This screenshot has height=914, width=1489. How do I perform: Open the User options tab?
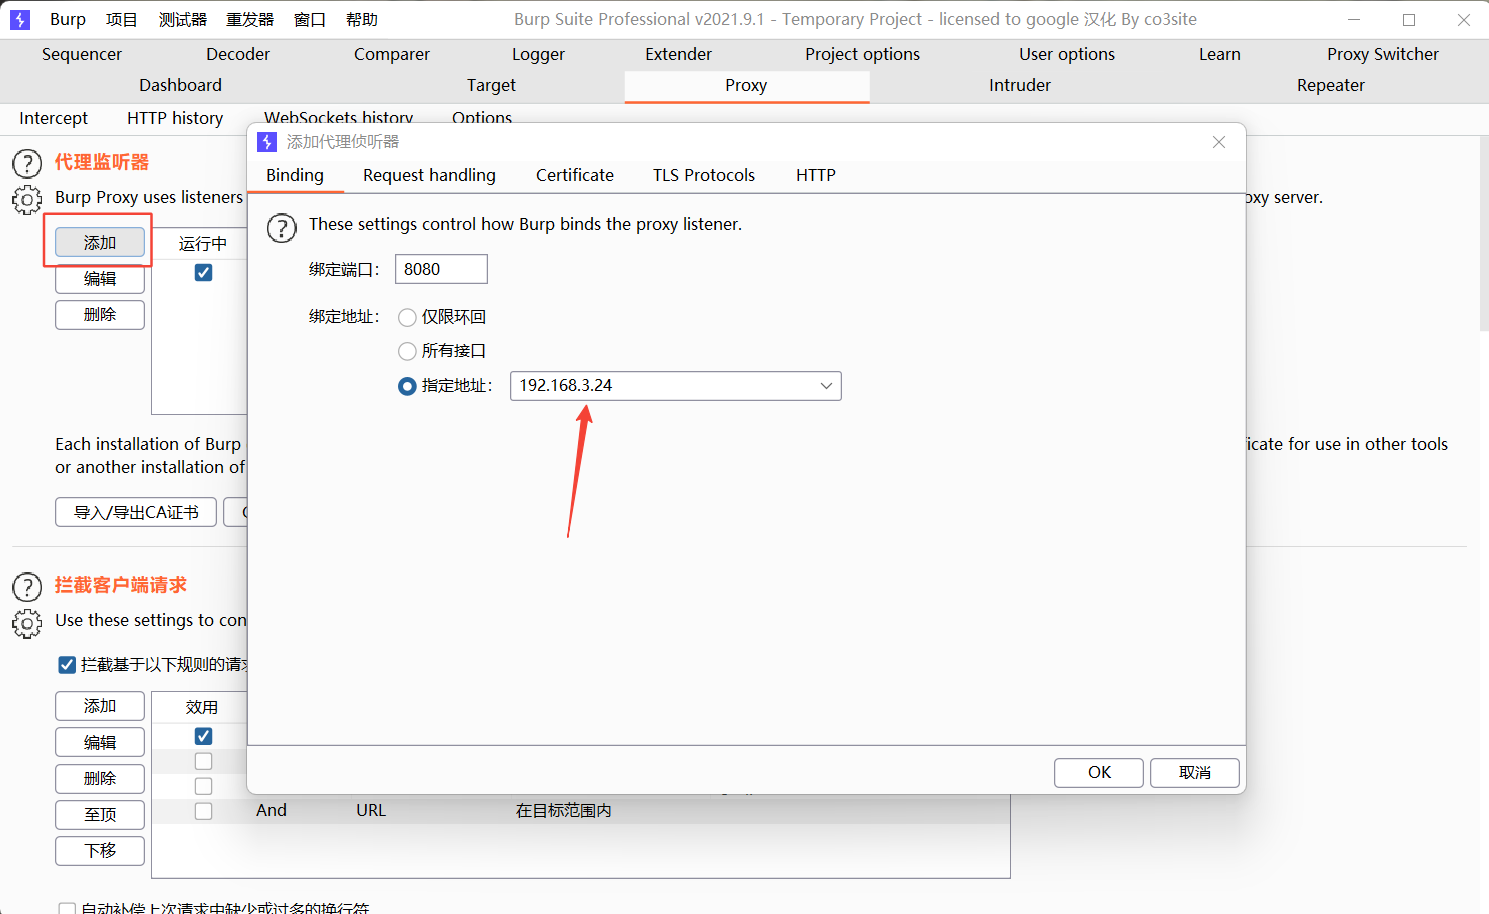(1067, 54)
